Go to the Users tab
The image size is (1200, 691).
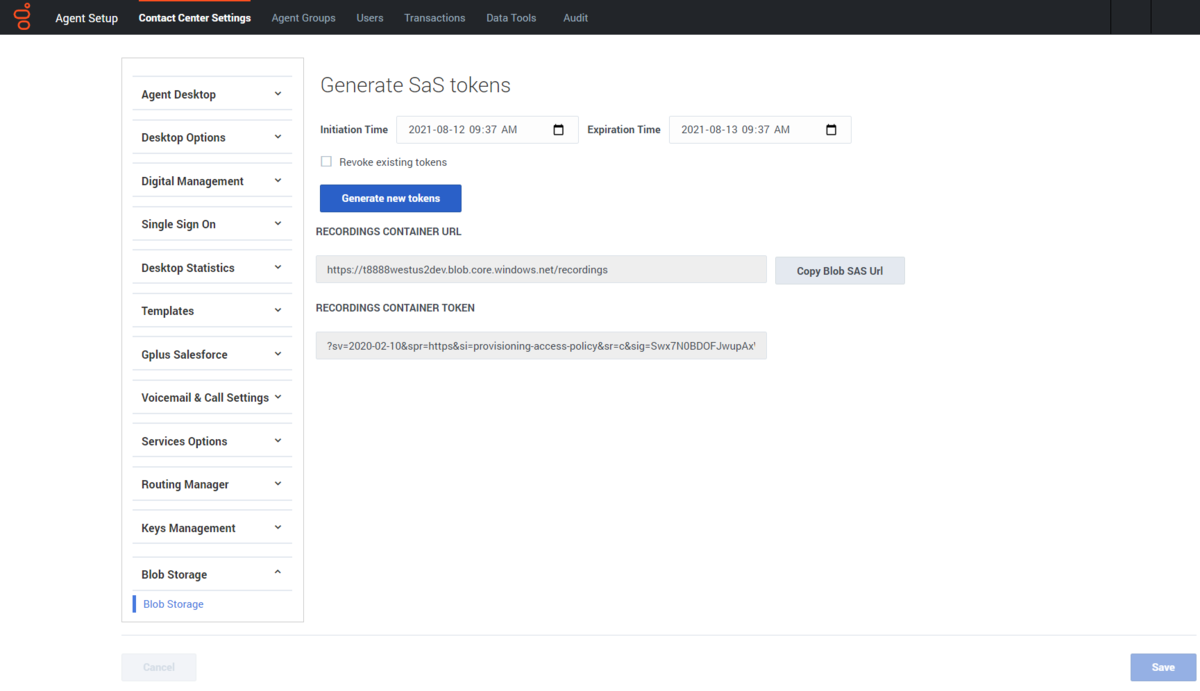click(370, 18)
